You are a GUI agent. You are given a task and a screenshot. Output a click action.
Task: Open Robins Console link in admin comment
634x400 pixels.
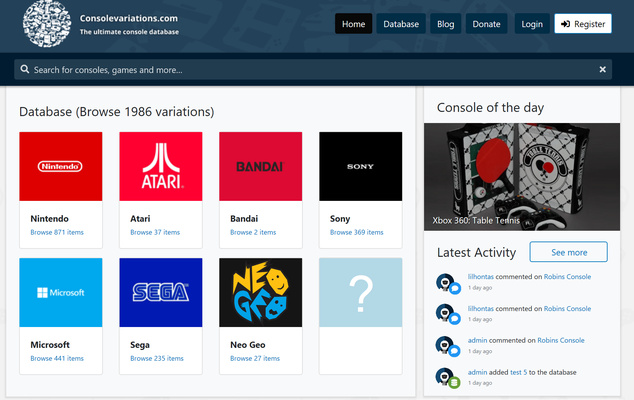point(561,340)
